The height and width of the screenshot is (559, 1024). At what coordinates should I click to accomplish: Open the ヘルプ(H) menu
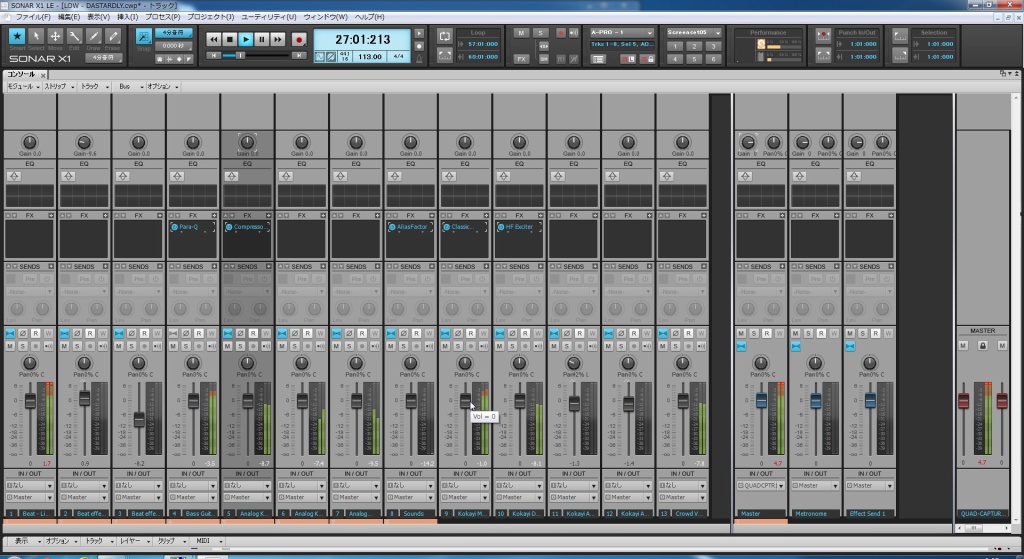coord(370,17)
